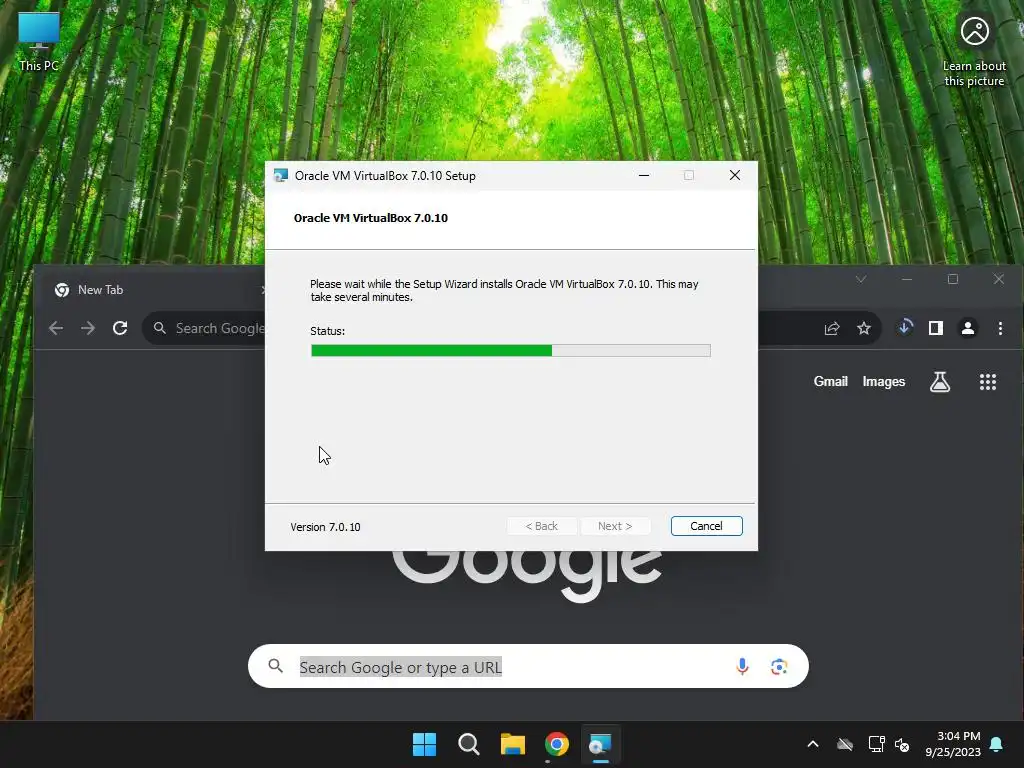Open Gmail link on Google page

(830, 381)
